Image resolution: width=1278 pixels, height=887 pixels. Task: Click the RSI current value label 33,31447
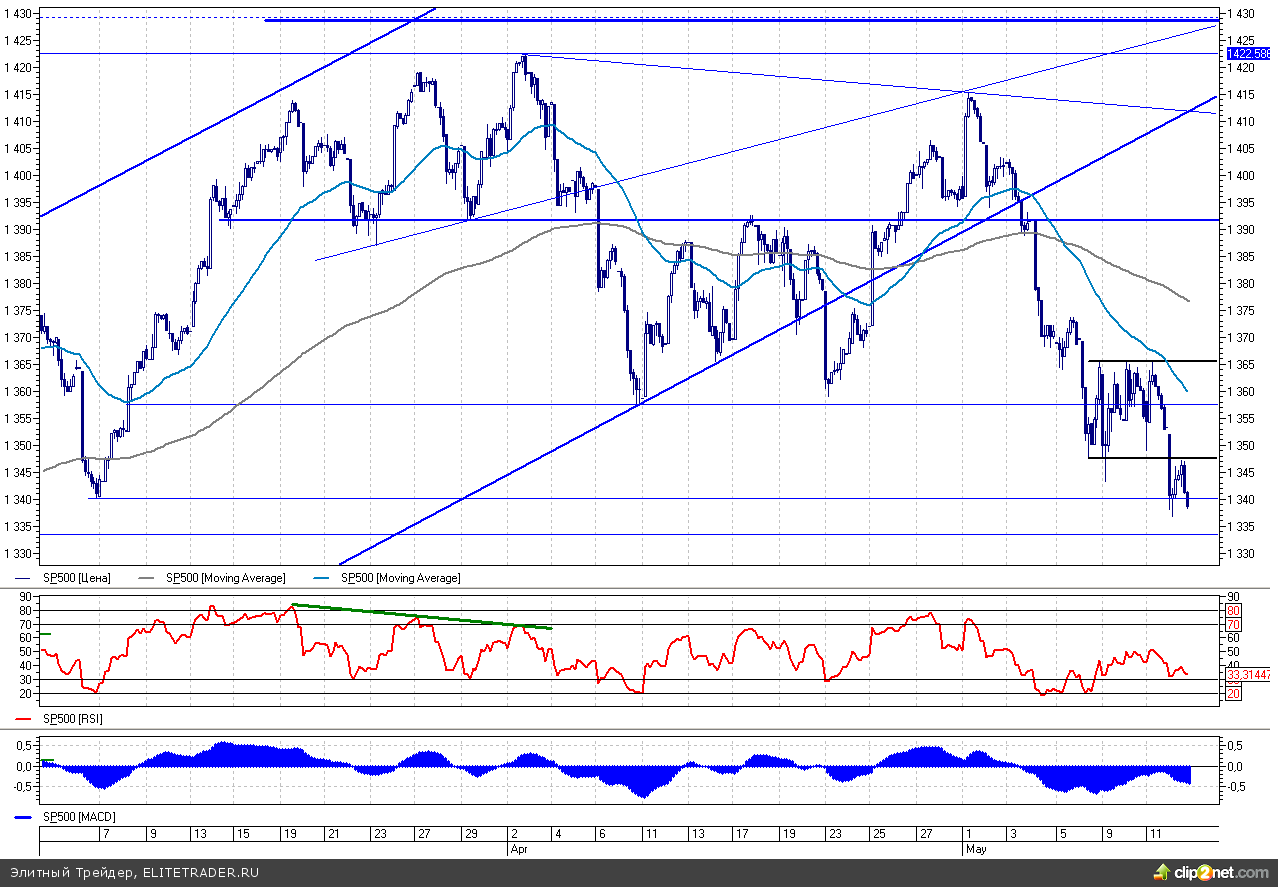[1250, 676]
